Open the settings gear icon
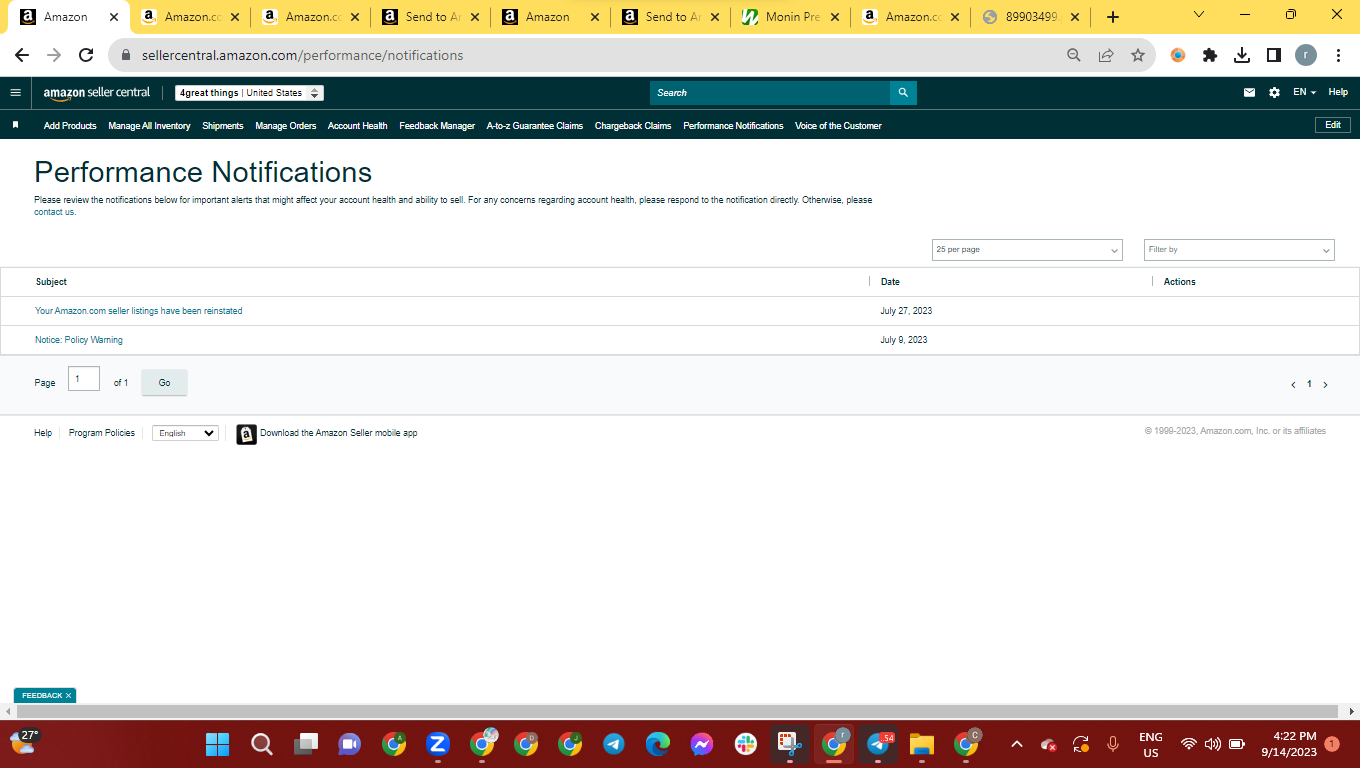Viewport: 1360px width, 768px height. pos(1274,93)
